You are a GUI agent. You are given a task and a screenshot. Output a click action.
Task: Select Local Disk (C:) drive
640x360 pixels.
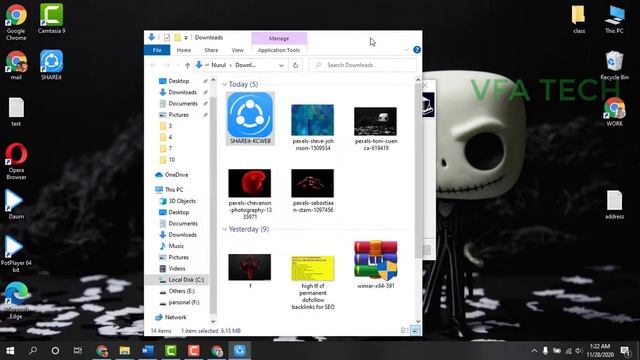point(186,280)
